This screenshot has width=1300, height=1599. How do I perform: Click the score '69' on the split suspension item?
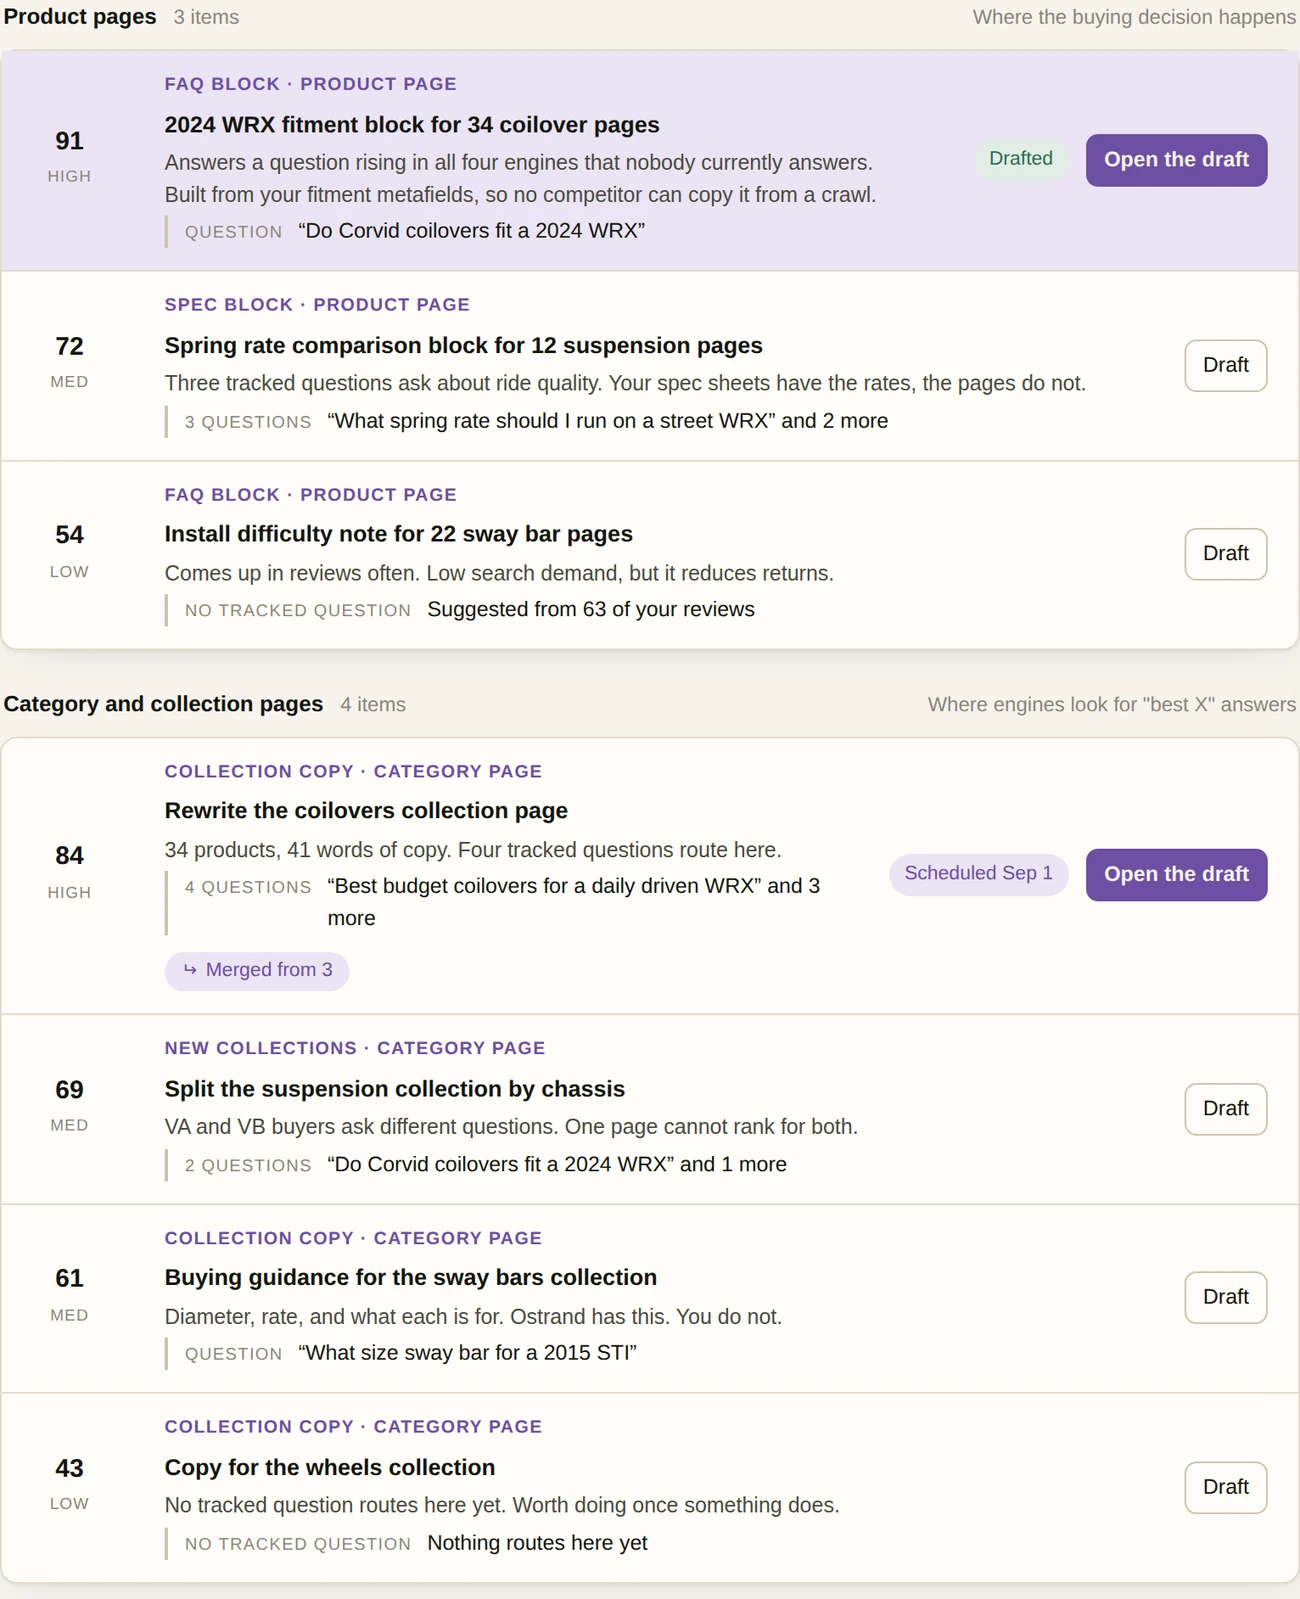coord(69,1089)
